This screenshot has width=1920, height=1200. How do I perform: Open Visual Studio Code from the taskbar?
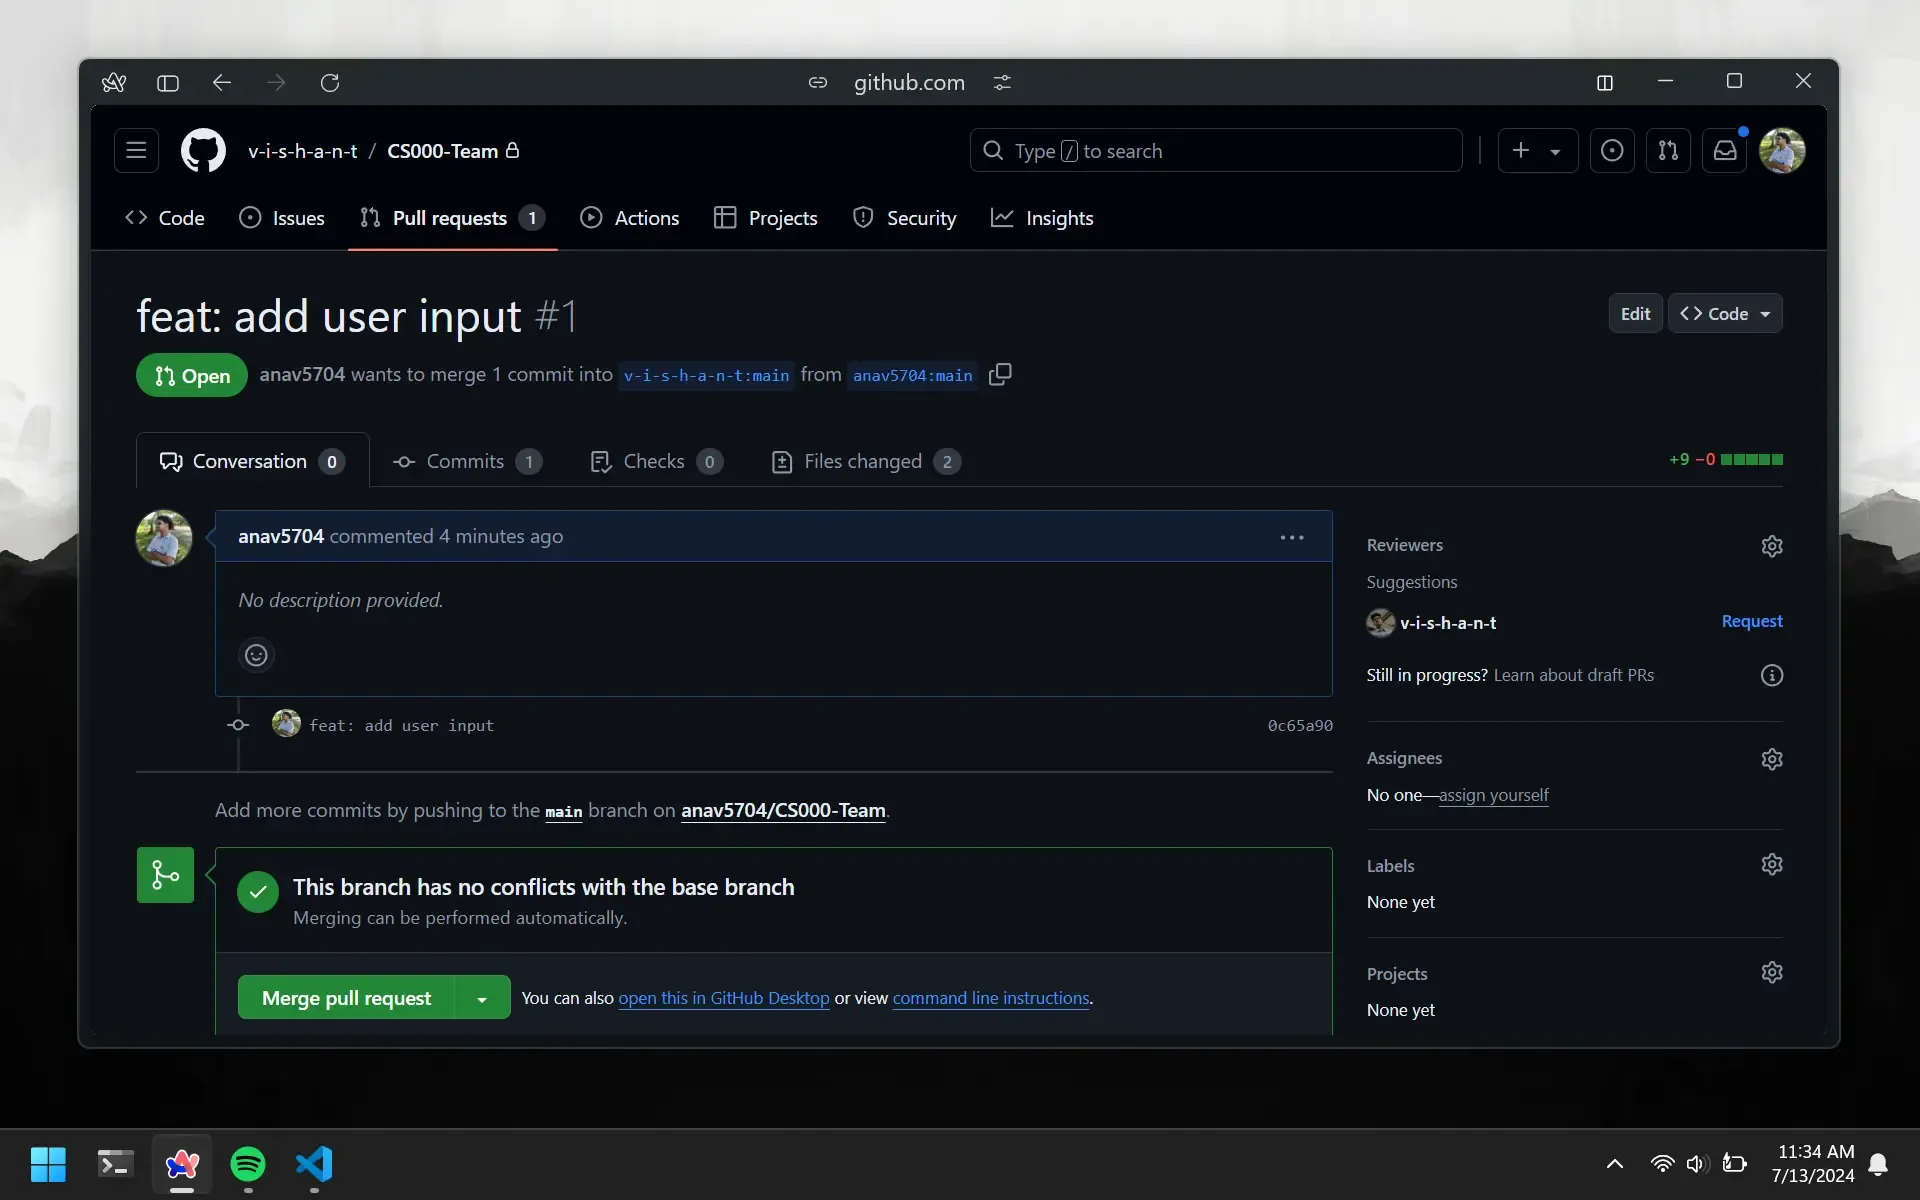click(314, 1164)
